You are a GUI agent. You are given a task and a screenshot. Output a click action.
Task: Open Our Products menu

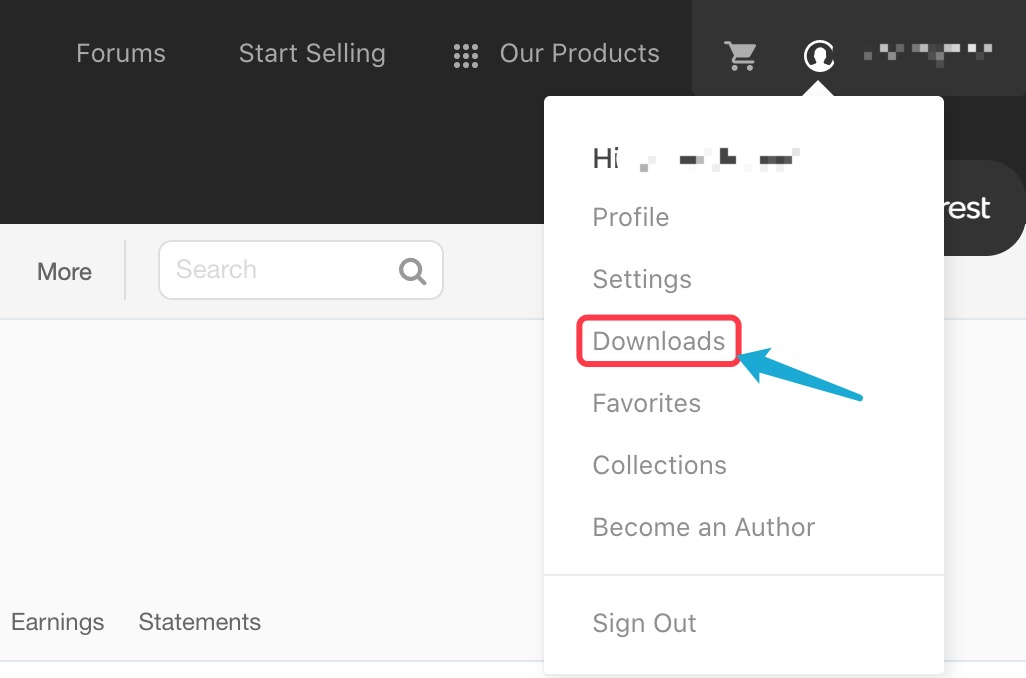point(579,53)
